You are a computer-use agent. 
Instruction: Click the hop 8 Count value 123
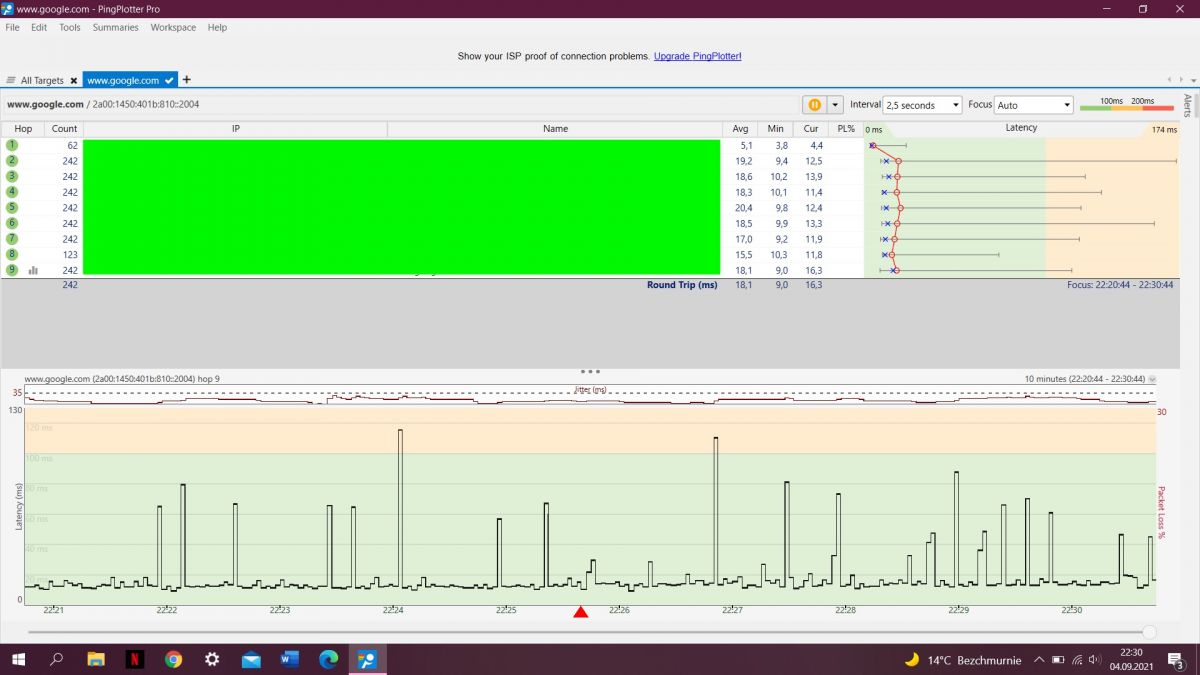click(x=70, y=255)
